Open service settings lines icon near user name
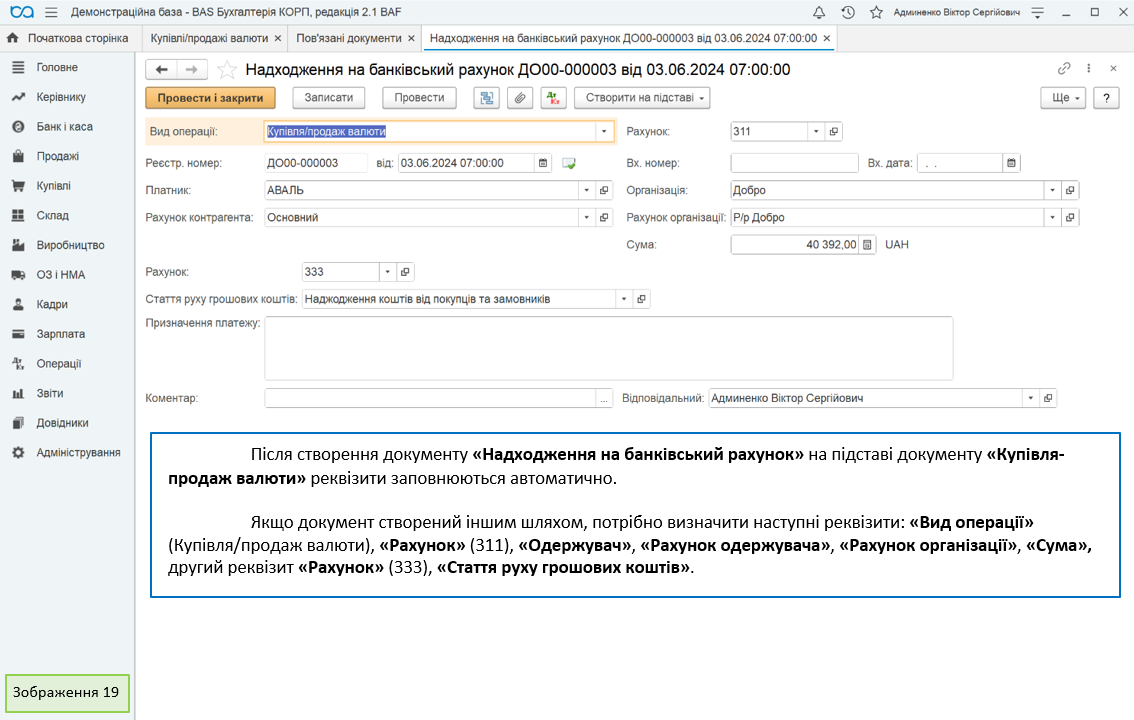This screenshot has width=1134, height=720. coord(1037,12)
